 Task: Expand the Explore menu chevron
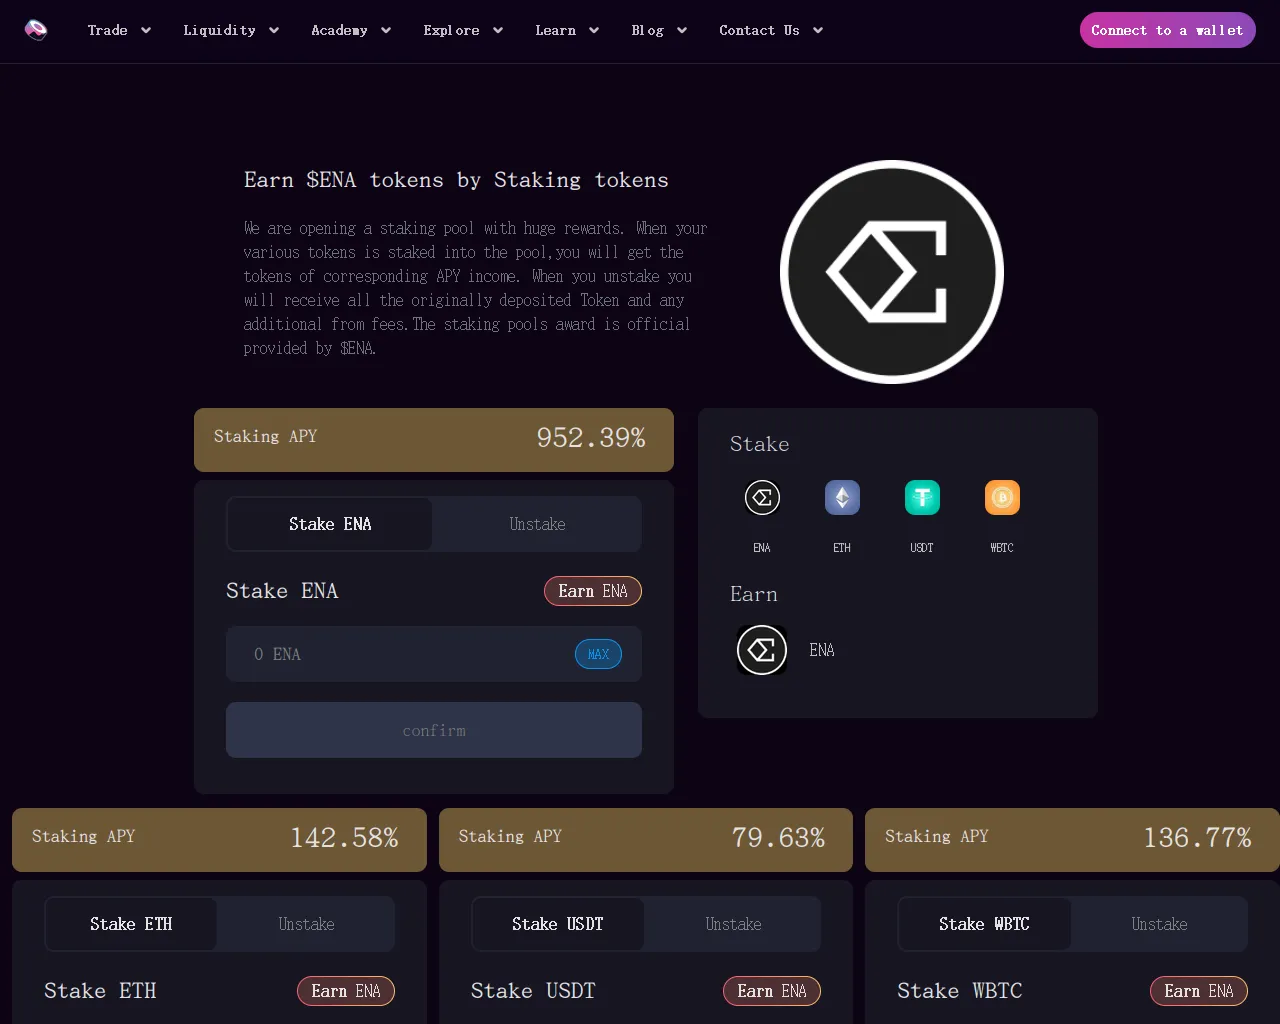(498, 30)
